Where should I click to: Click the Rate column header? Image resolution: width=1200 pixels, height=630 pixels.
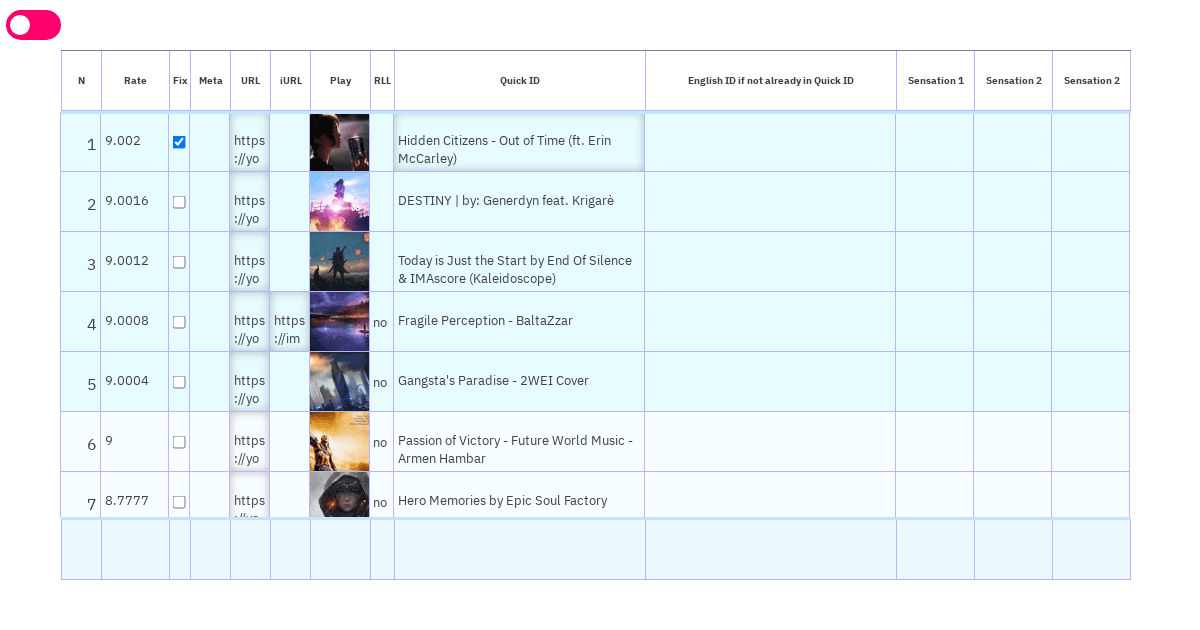click(x=135, y=81)
